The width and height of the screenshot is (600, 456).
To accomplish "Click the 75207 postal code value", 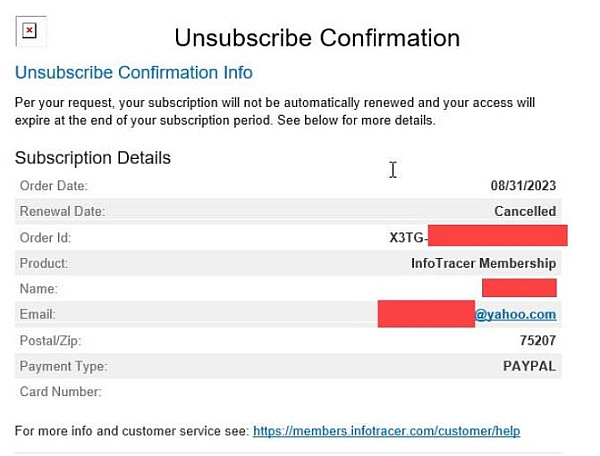I will pos(538,341).
